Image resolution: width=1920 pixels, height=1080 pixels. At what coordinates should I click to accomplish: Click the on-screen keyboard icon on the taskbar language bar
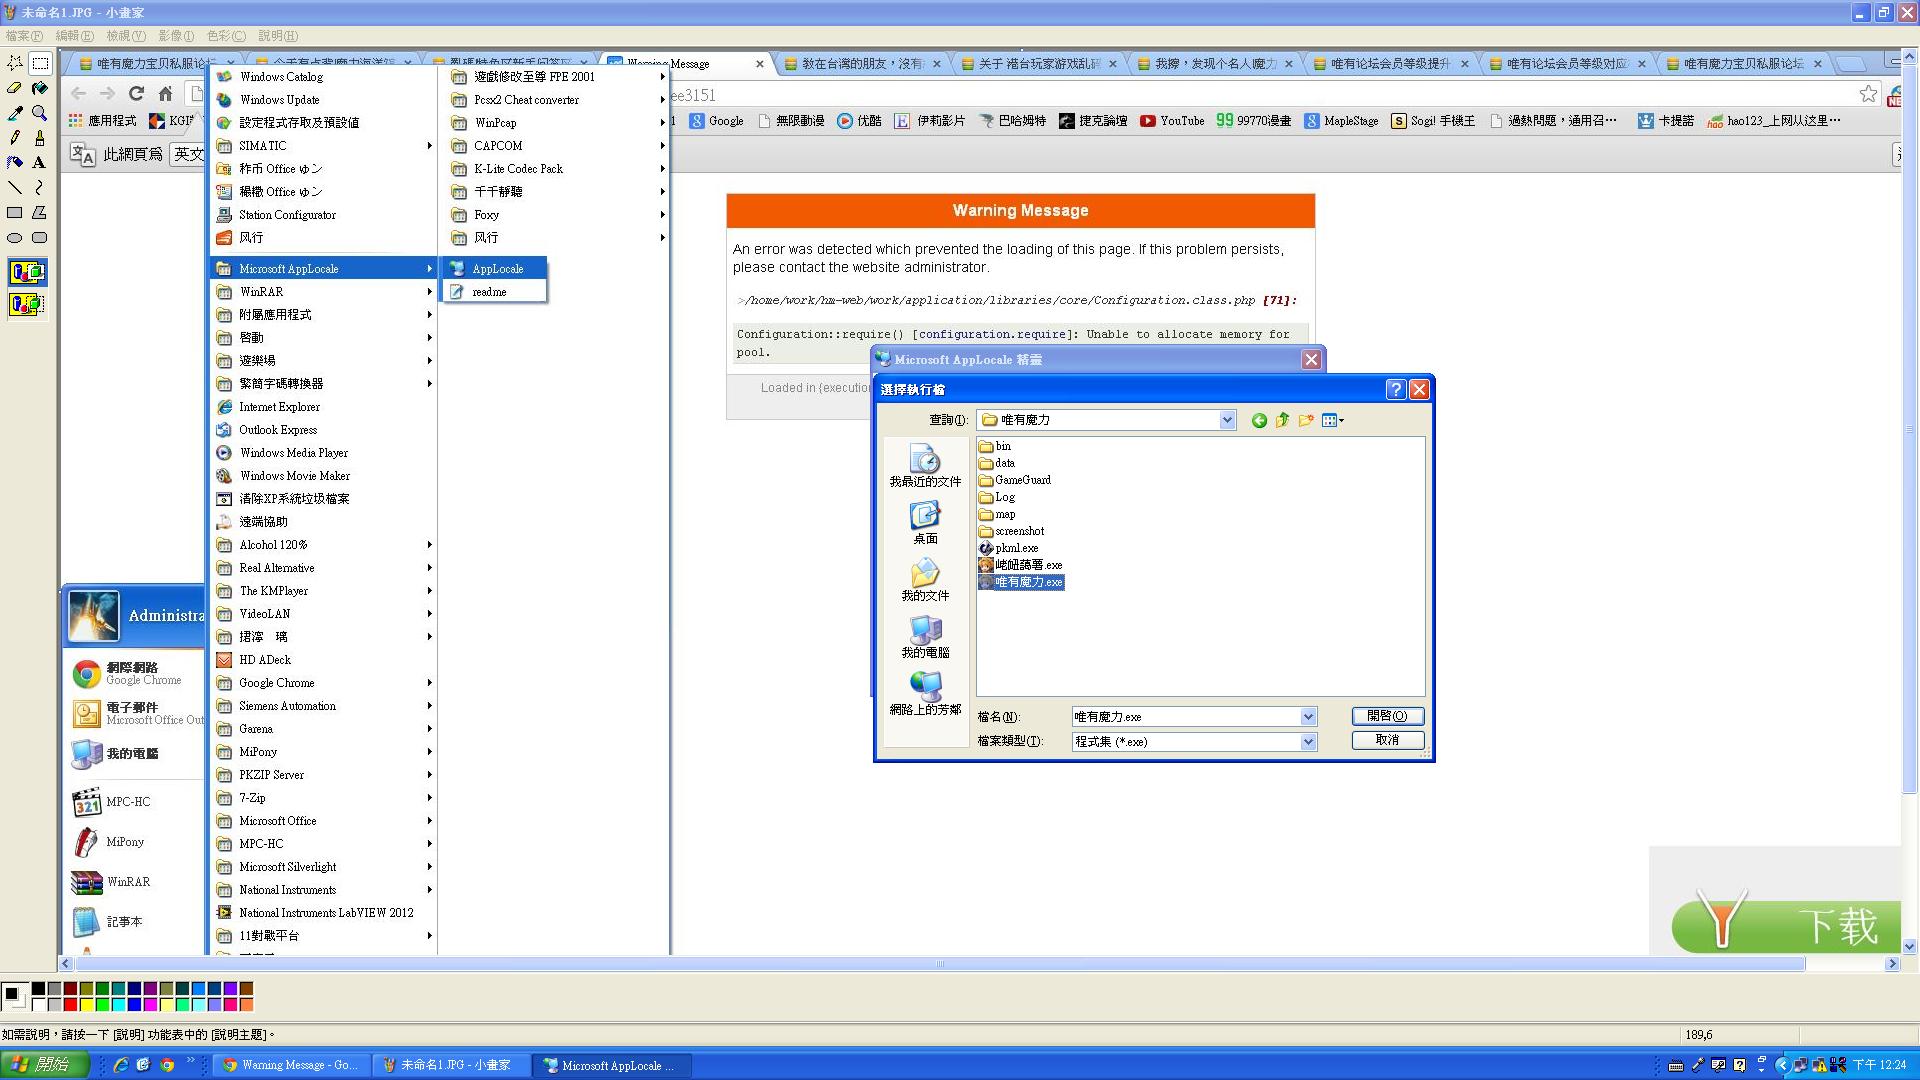coord(1676,1066)
